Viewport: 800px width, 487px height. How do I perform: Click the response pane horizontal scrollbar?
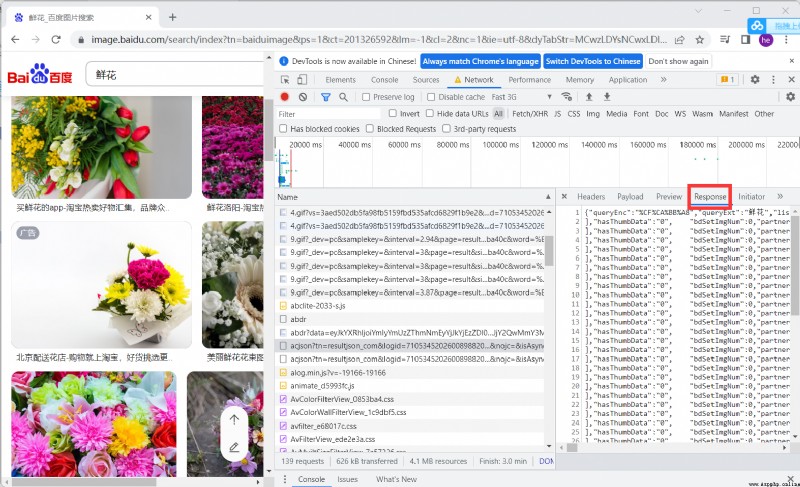tap(572, 447)
